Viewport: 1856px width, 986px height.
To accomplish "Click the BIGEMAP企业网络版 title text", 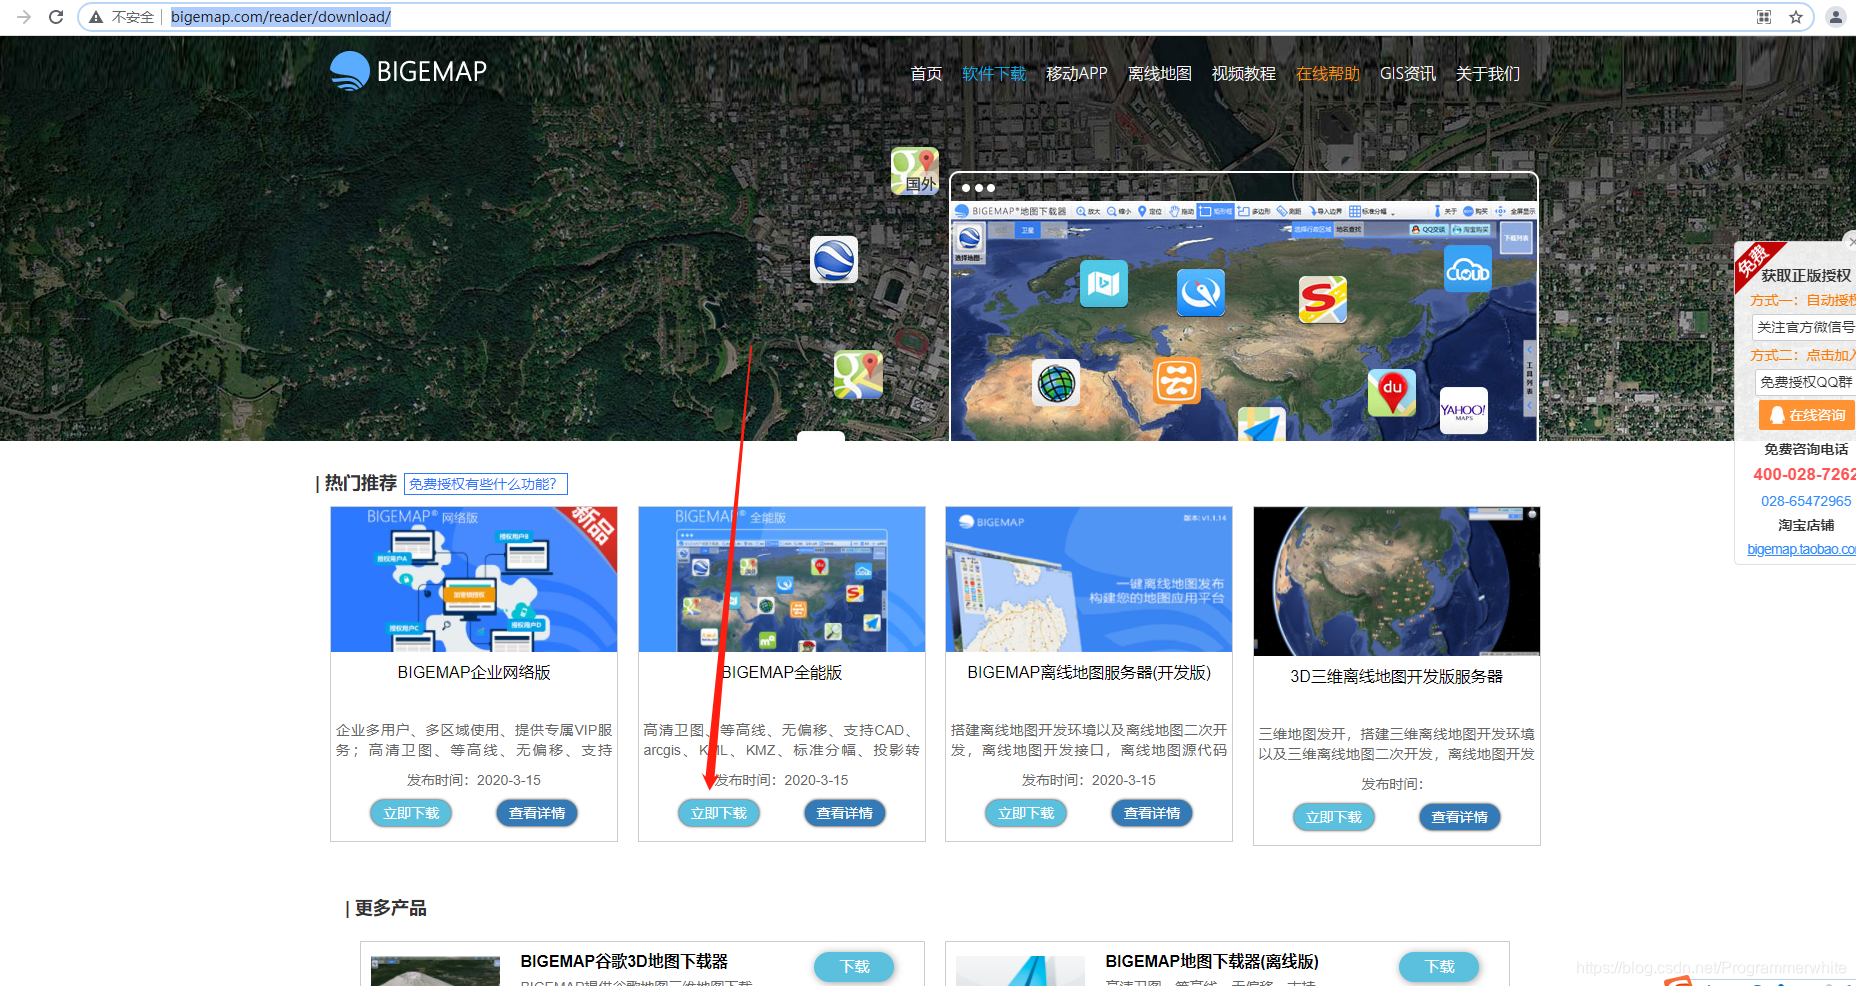I will 474,673.
